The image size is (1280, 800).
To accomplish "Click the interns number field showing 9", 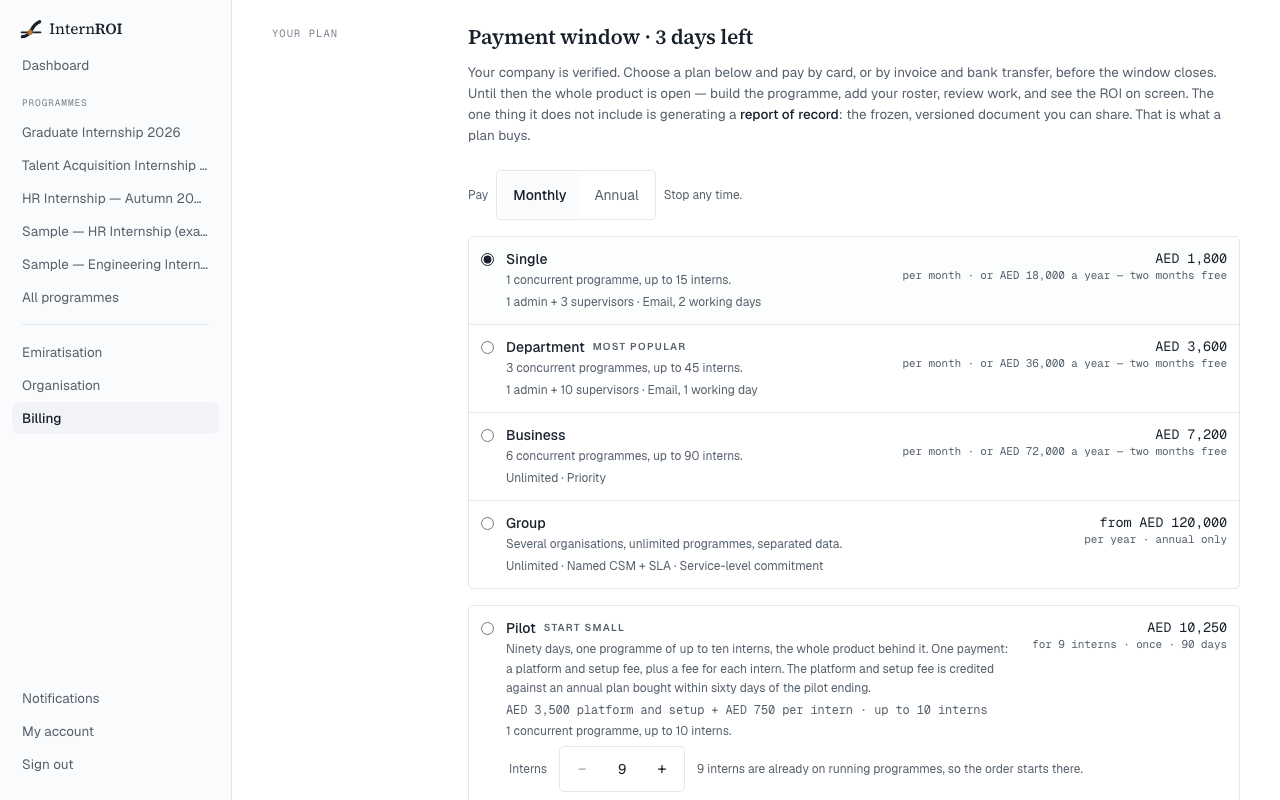I will pos(622,769).
